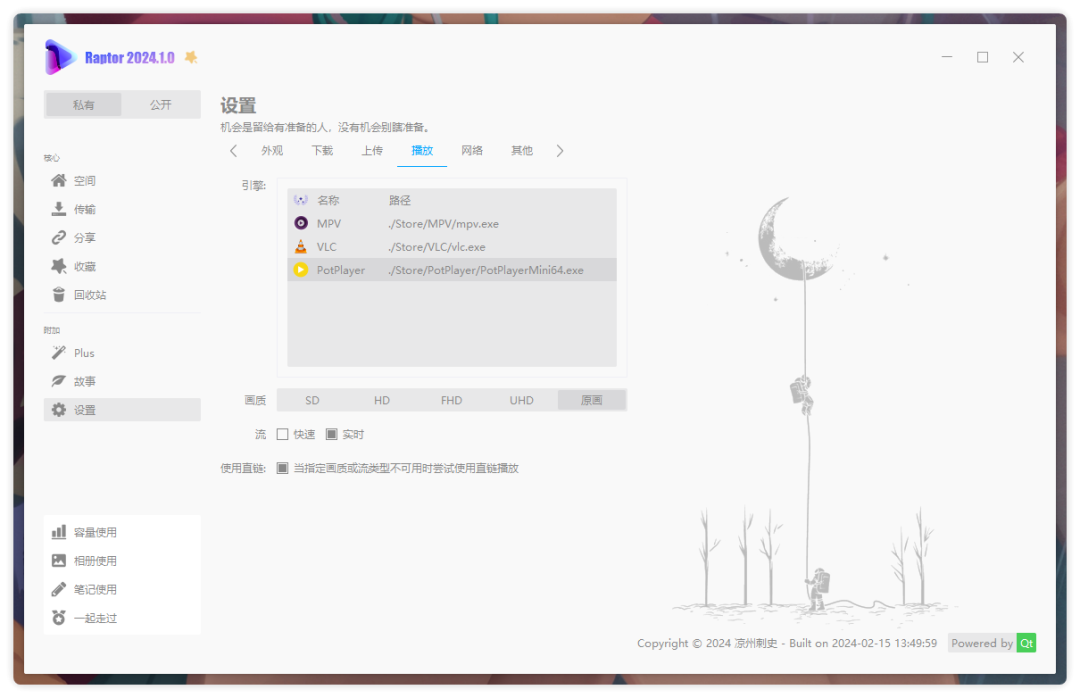Select the MPV engine row path
This screenshot has height=698, width=1080.
(x=444, y=224)
